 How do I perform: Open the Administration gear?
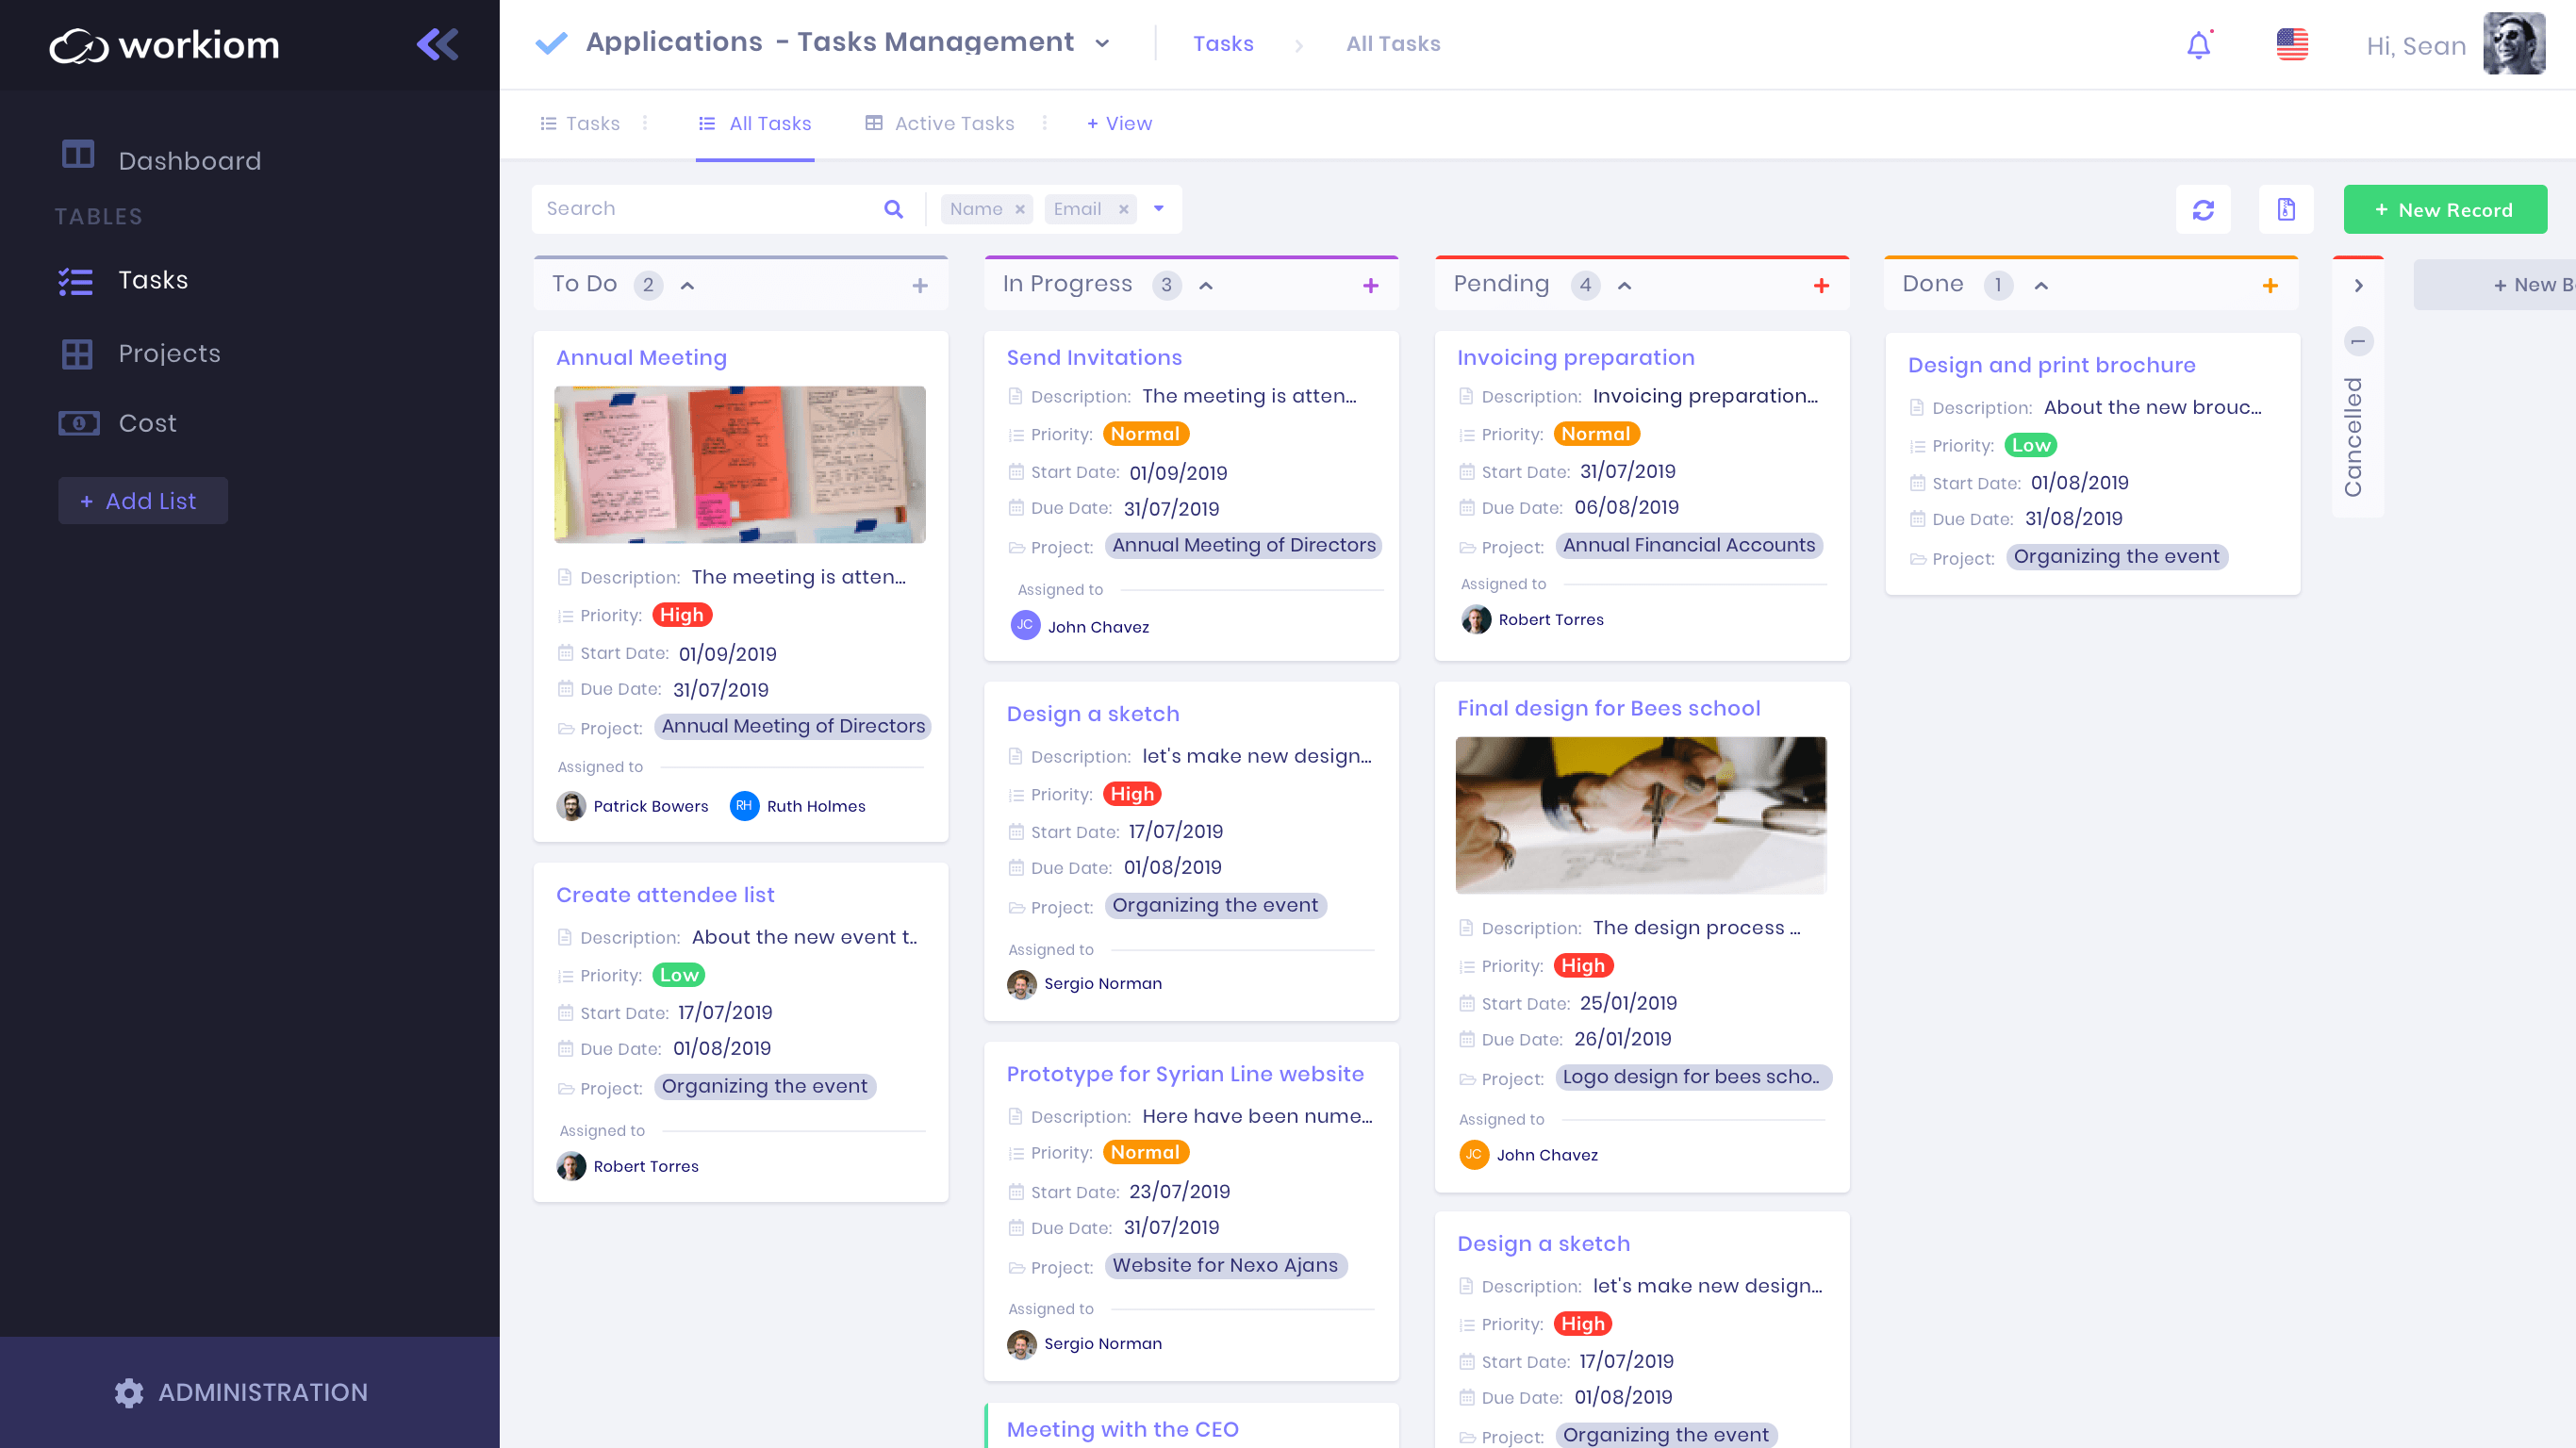(129, 1392)
